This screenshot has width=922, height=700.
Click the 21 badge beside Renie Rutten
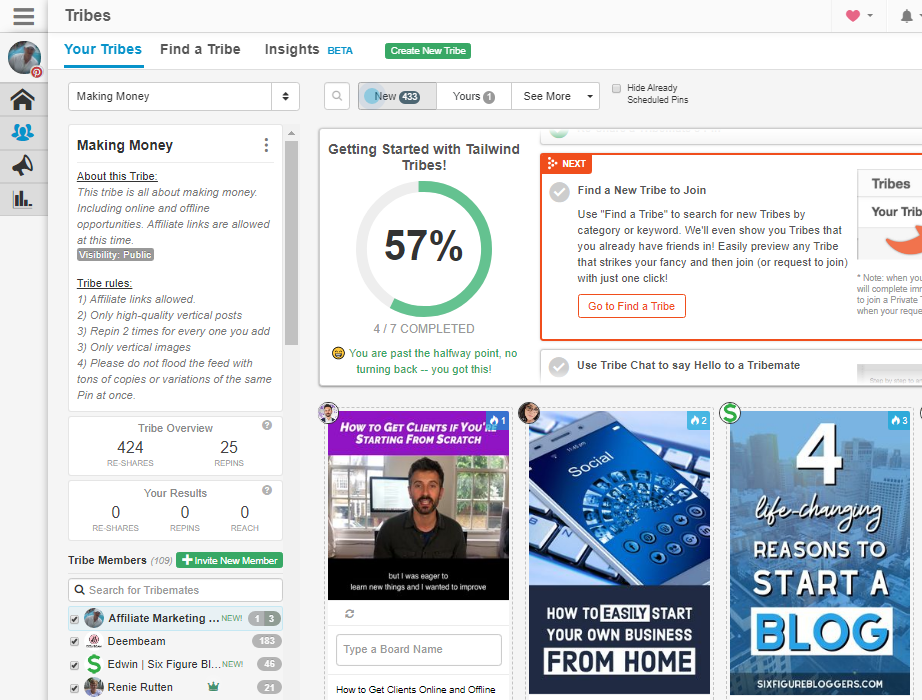269,687
